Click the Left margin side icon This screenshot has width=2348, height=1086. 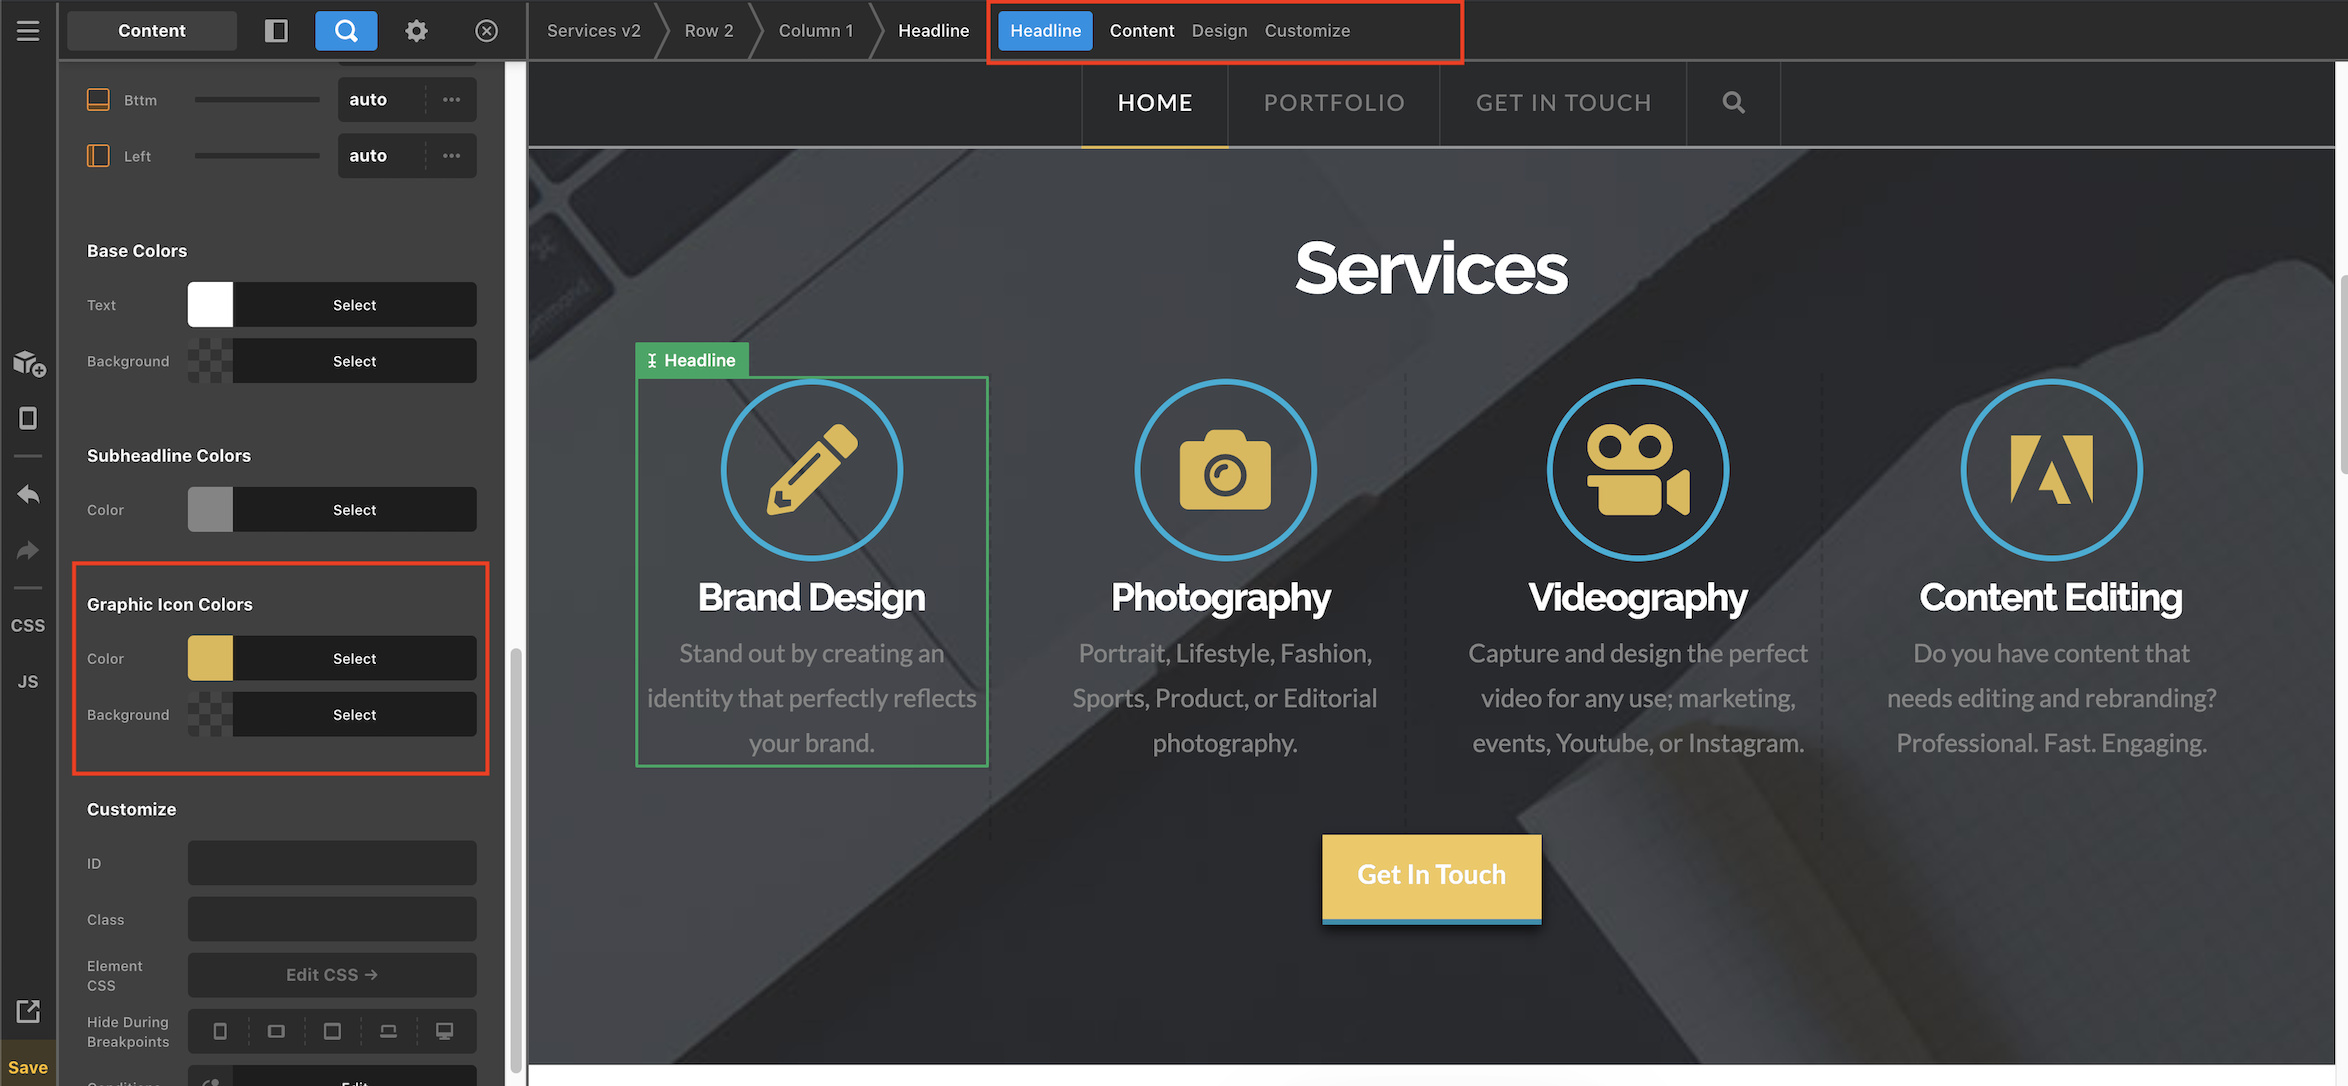98,156
